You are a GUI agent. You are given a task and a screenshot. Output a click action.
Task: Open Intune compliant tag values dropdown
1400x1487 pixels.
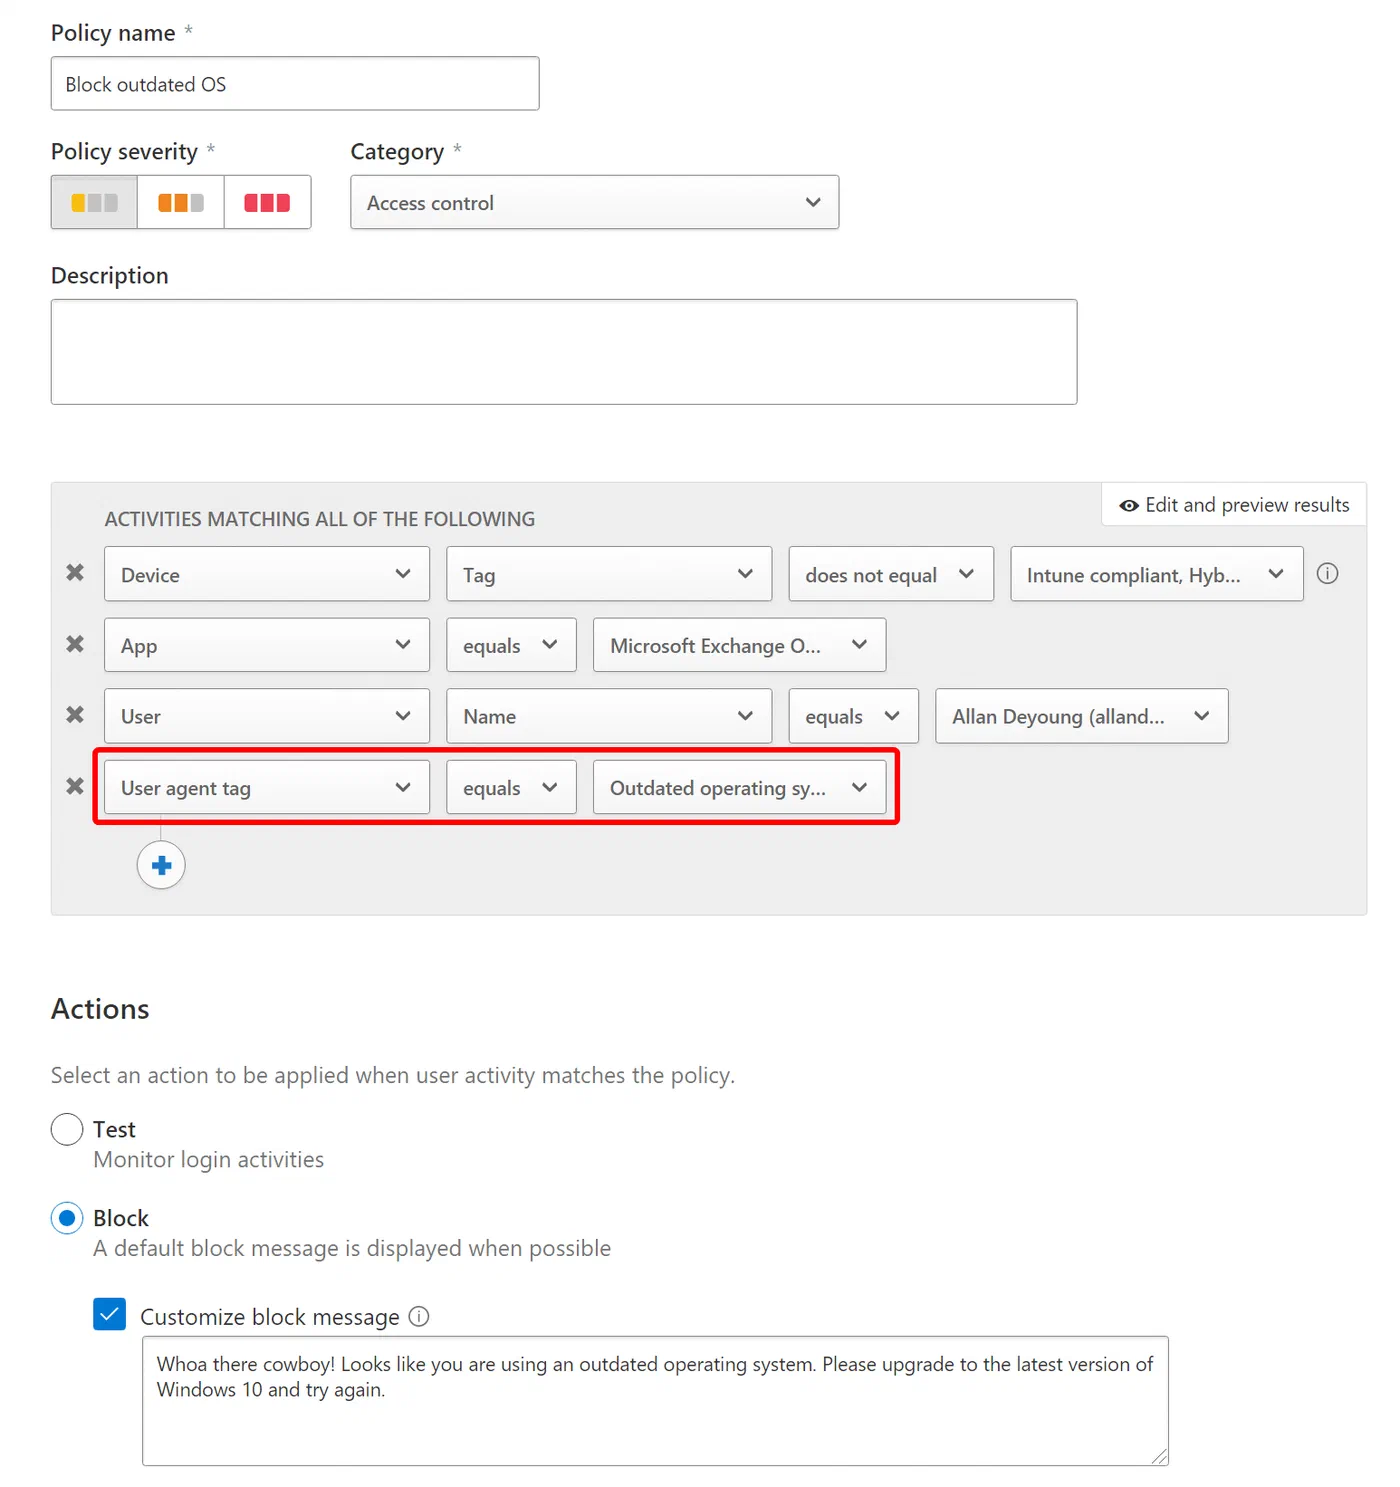click(1157, 574)
